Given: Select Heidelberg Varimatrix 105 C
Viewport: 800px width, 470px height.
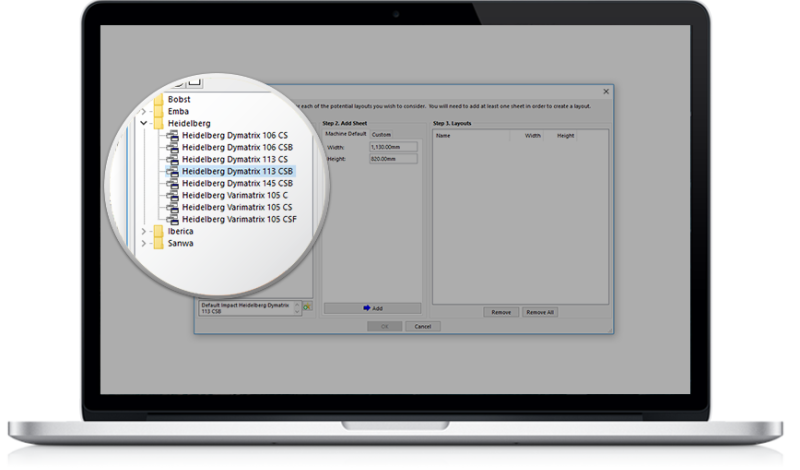Looking at the screenshot, I should click(235, 195).
